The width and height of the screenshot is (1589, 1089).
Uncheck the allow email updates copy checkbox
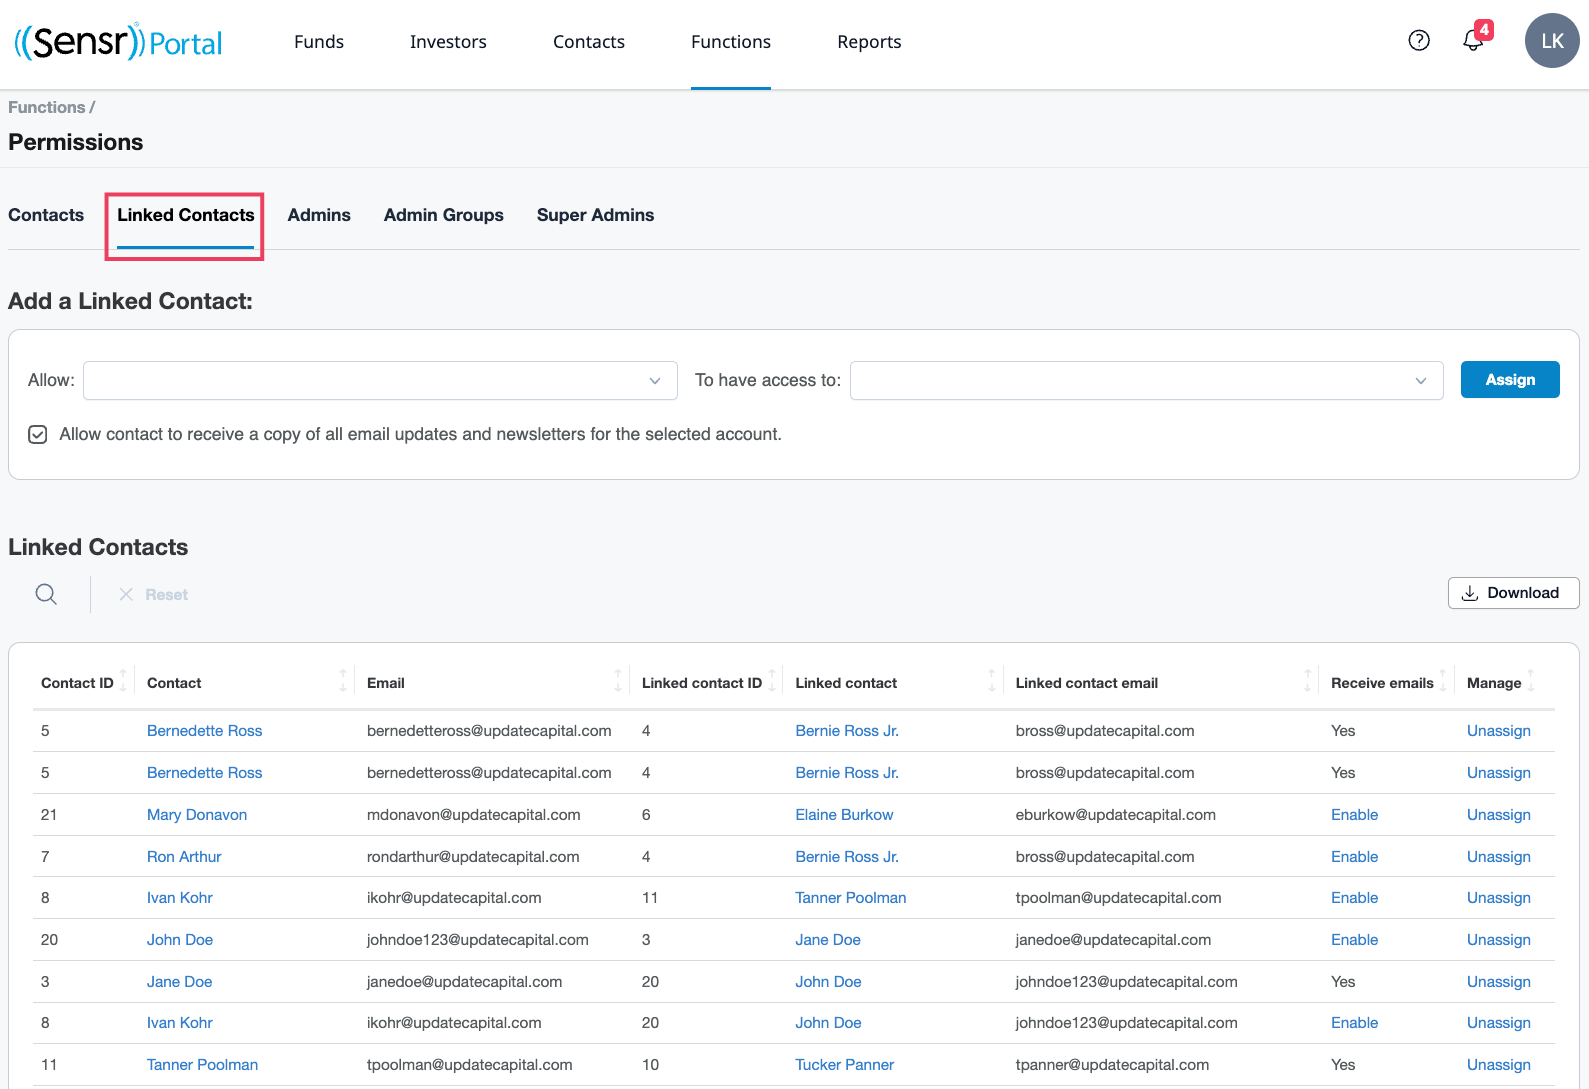tap(38, 434)
